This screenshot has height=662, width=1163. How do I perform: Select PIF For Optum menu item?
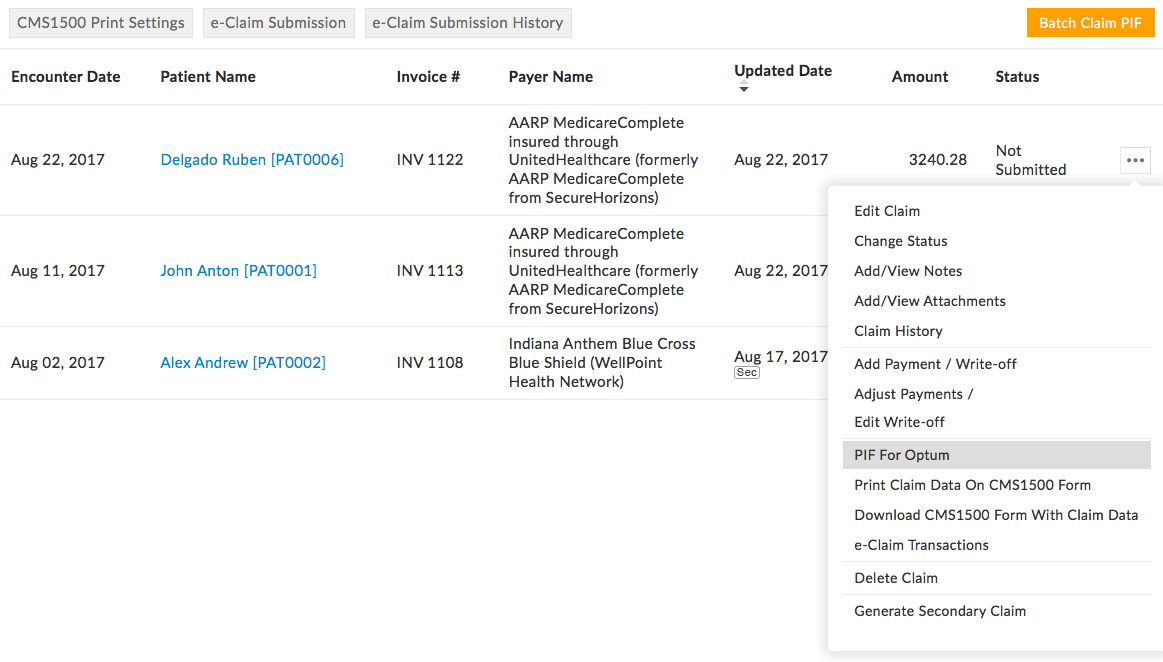[902, 455]
